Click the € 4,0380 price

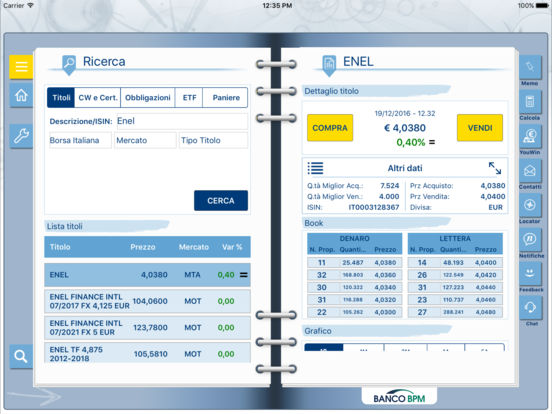(405, 128)
